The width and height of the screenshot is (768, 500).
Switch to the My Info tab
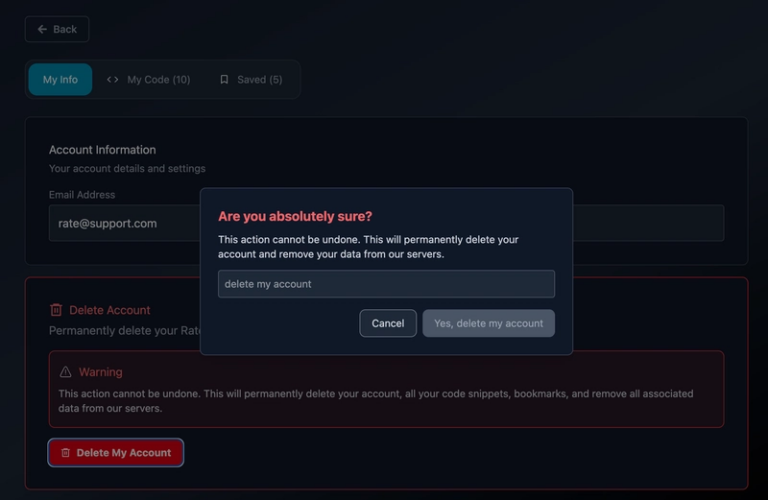60,80
